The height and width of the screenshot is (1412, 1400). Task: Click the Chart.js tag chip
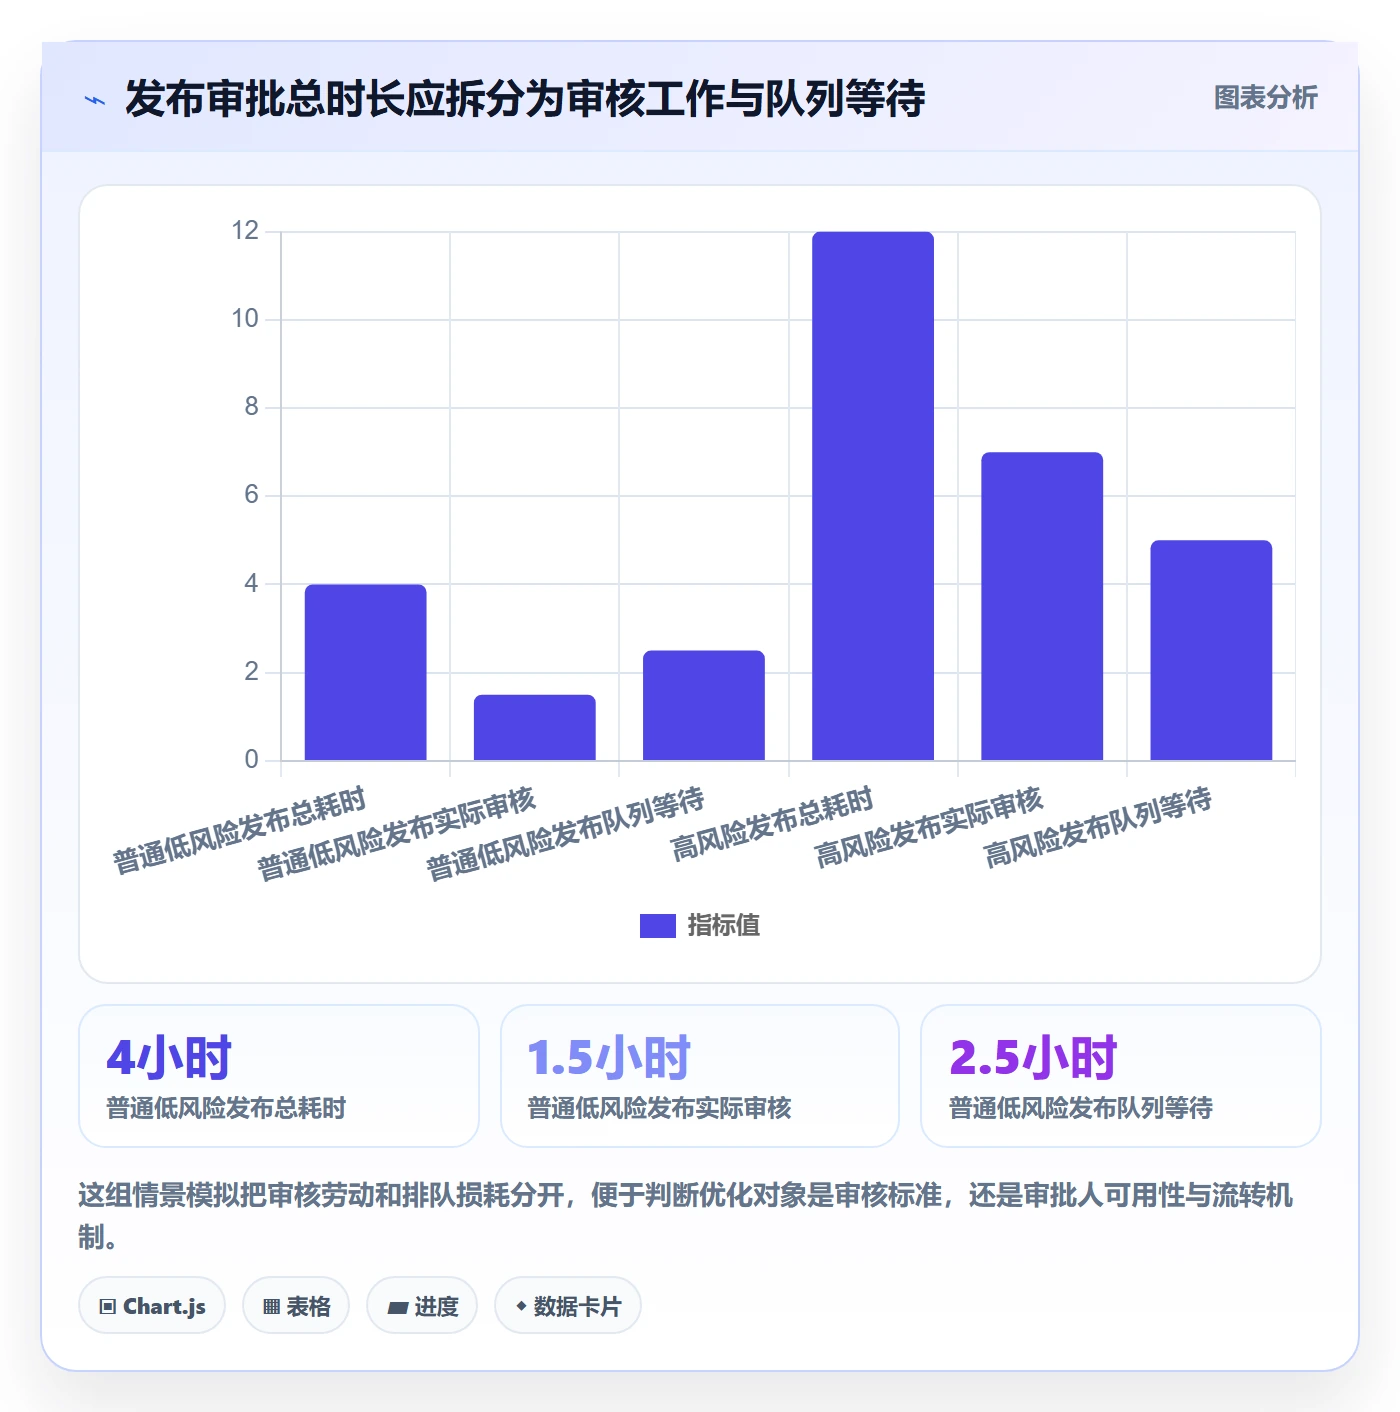click(152, 1306)
